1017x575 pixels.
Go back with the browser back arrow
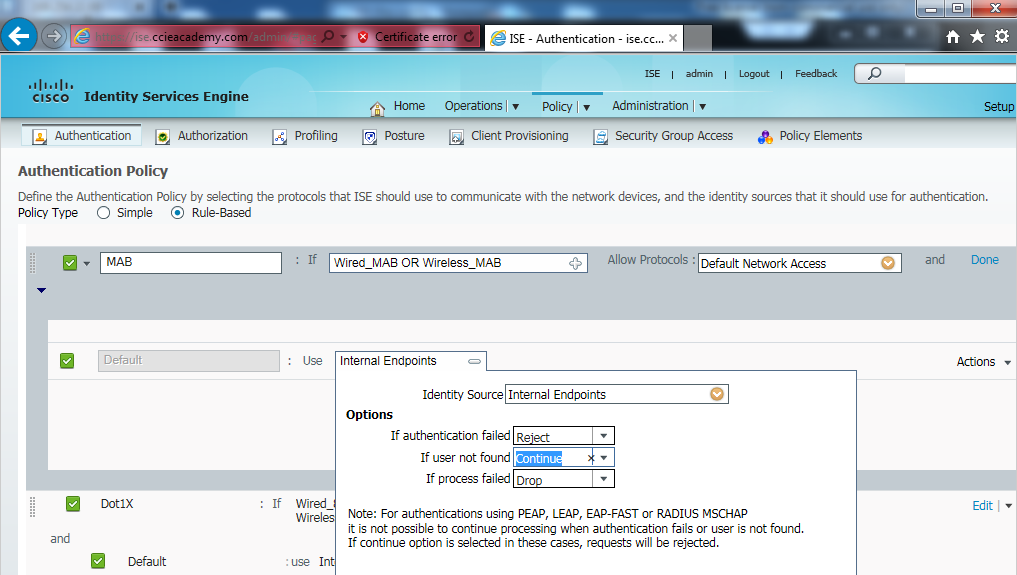19,36
